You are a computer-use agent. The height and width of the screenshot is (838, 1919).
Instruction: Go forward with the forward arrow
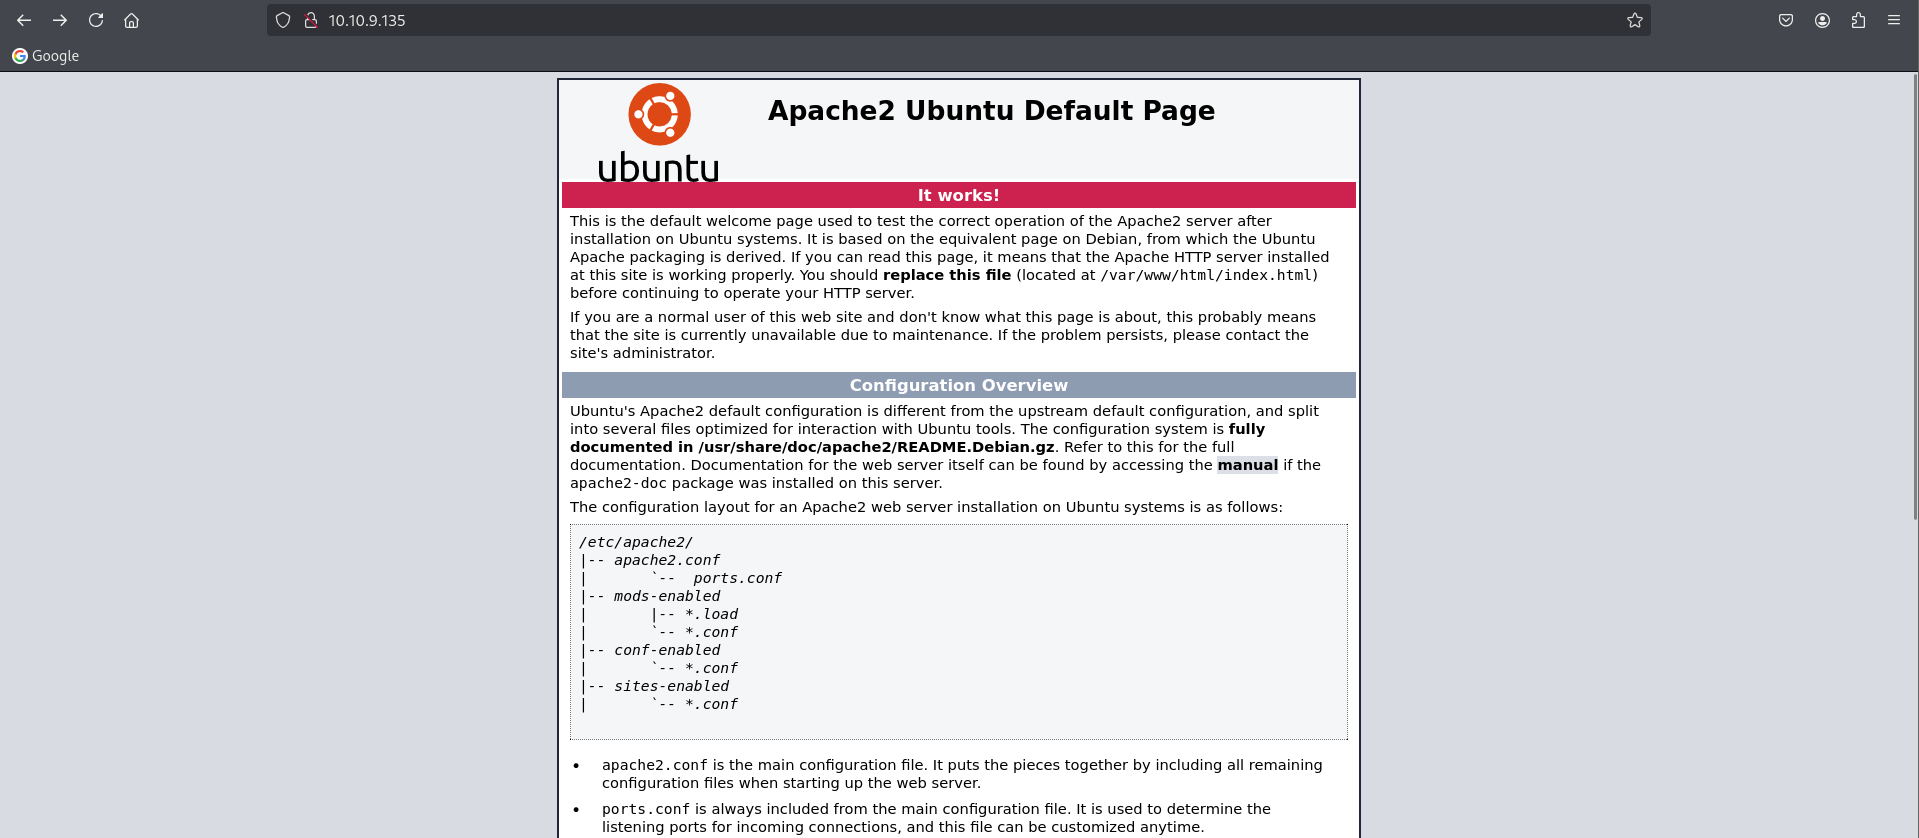(x=60, y=20)
